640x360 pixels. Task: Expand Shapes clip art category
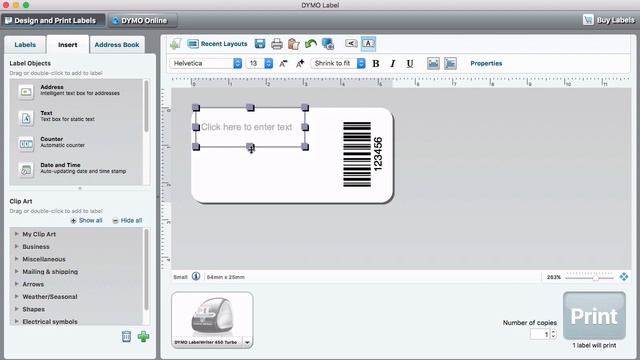pos(17,309)
